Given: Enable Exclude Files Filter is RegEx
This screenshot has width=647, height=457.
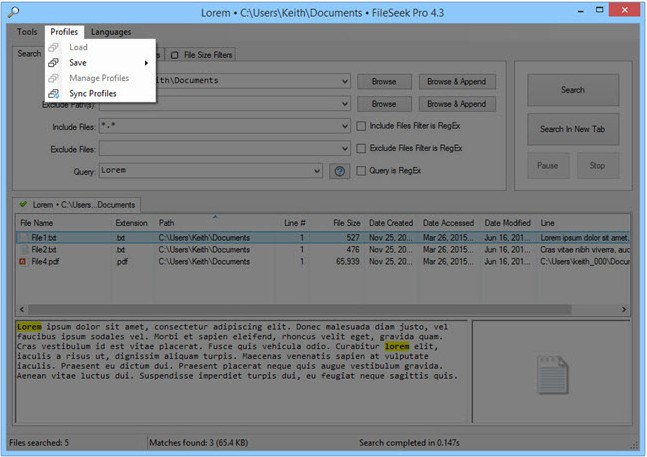Looking at the screenshot, I should [x=361, y=148].
